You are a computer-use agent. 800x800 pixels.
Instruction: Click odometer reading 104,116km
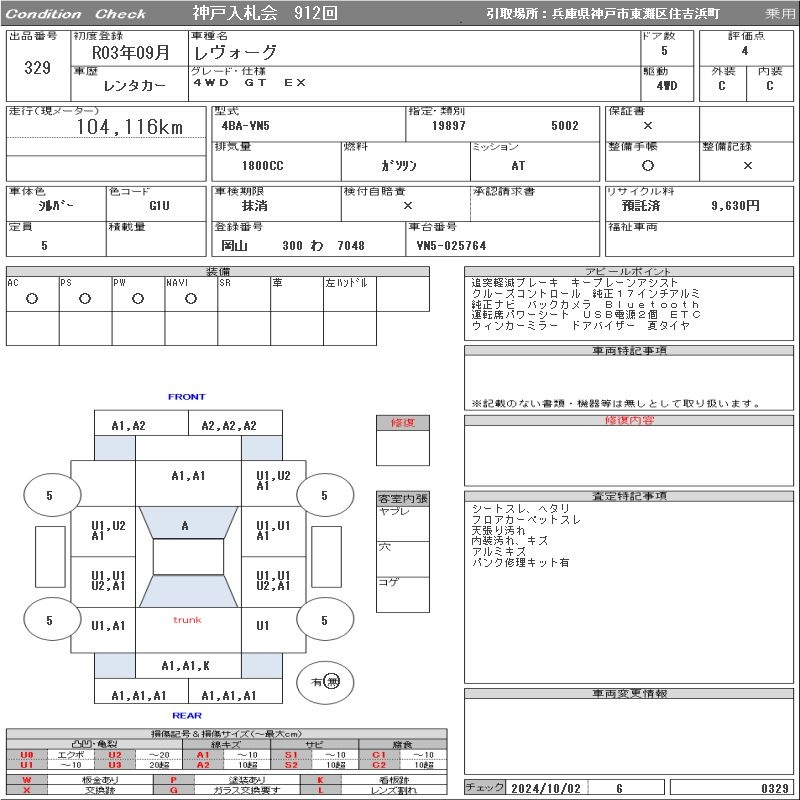(130, 127)
